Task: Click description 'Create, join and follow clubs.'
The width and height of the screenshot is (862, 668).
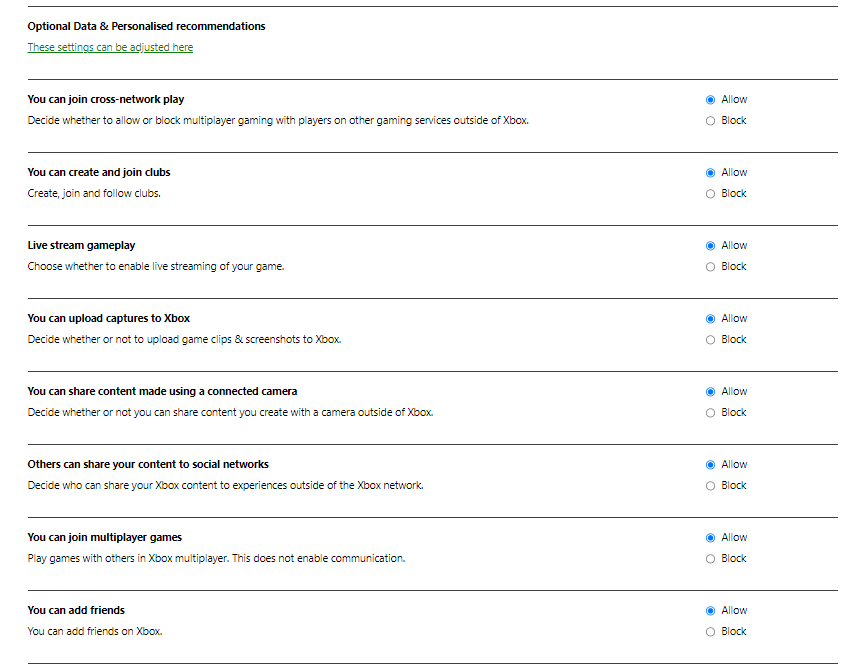Action: 94,194
